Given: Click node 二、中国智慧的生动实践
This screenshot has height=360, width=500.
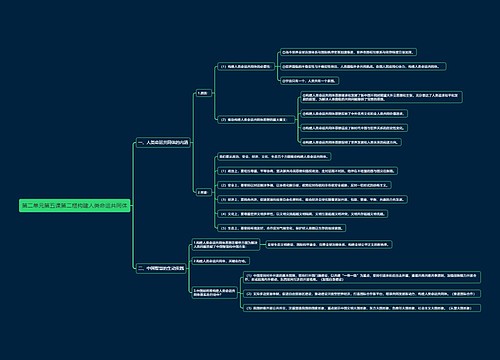Looking at the screenshot, I should coord(161,268).
